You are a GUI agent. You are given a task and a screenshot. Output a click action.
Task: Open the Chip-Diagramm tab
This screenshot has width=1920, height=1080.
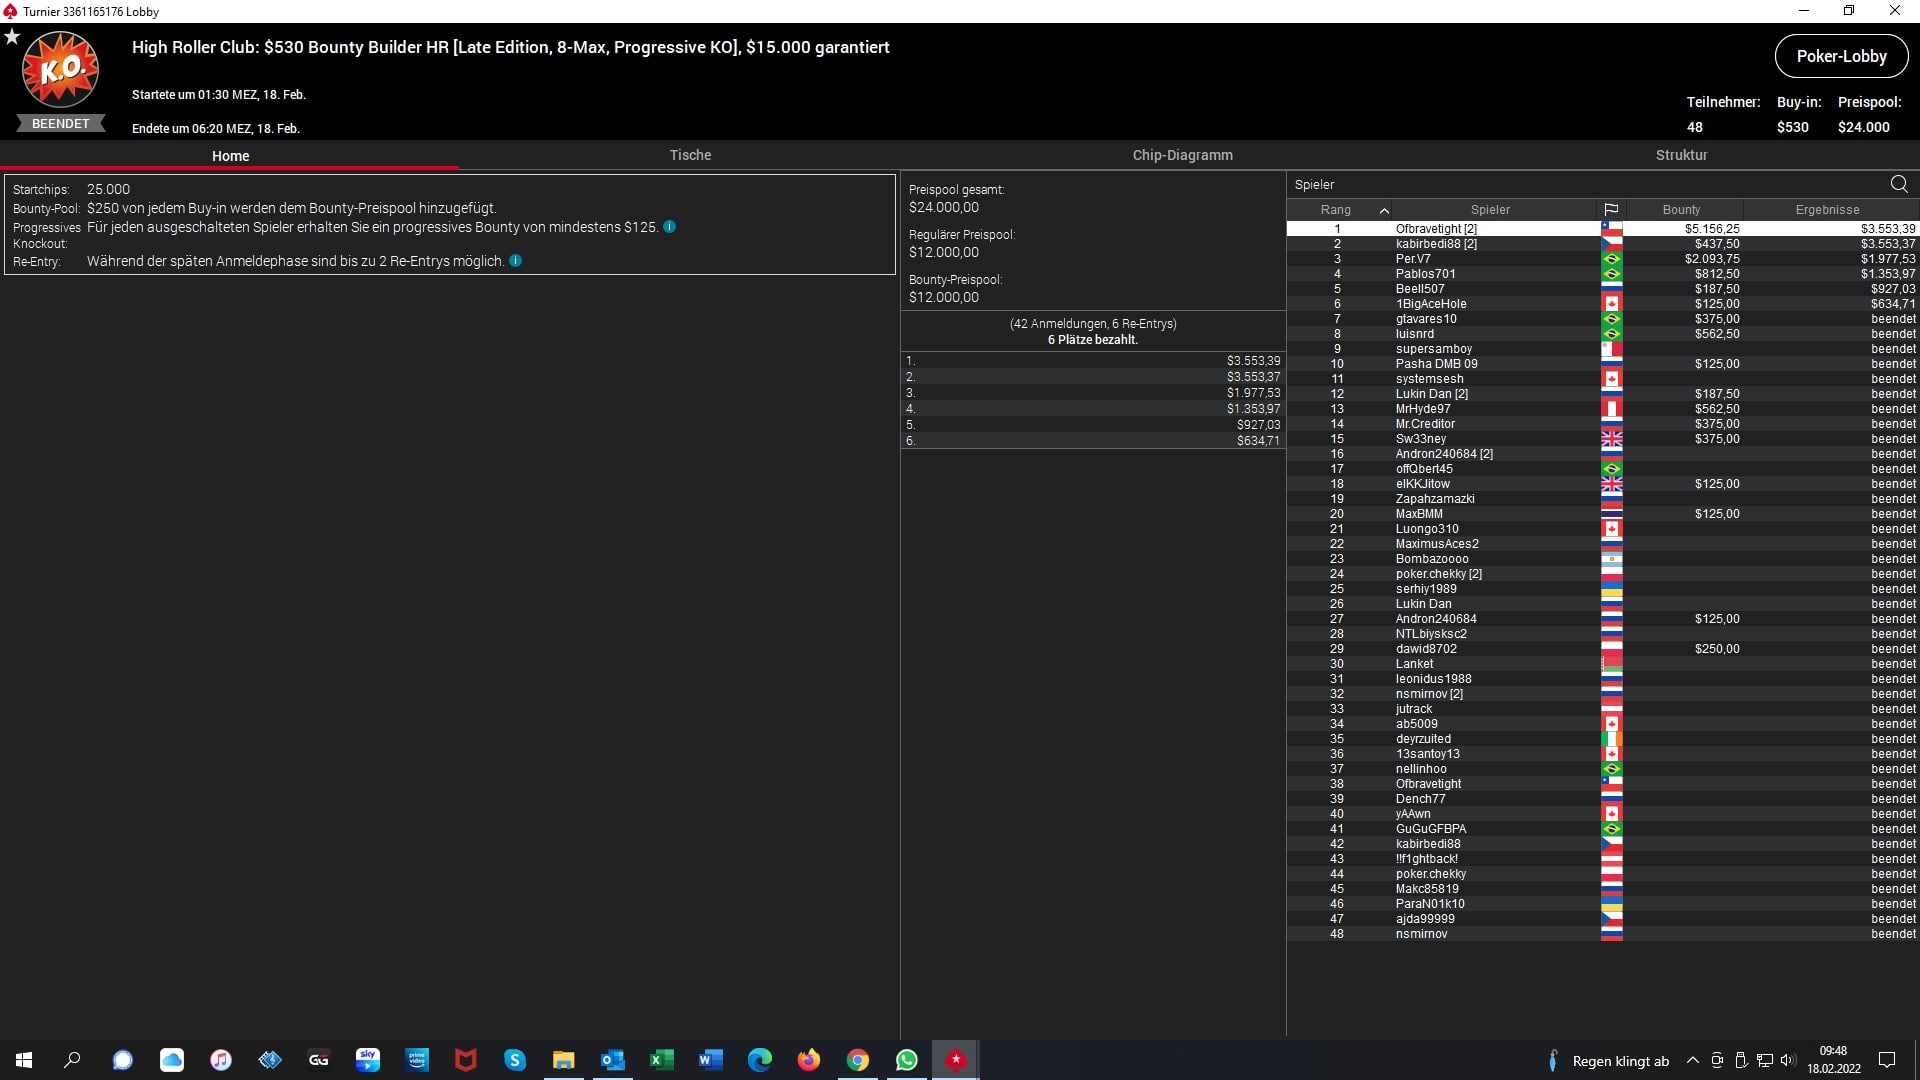1182,155
